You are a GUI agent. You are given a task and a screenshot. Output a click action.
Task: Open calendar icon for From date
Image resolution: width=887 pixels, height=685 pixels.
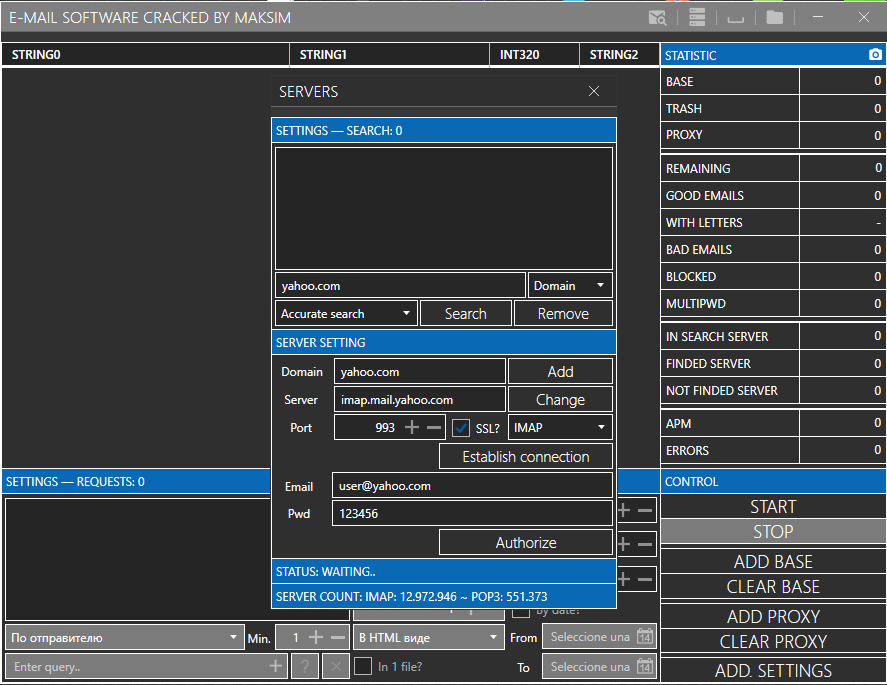pyautogui.click(x=645, y=637)
